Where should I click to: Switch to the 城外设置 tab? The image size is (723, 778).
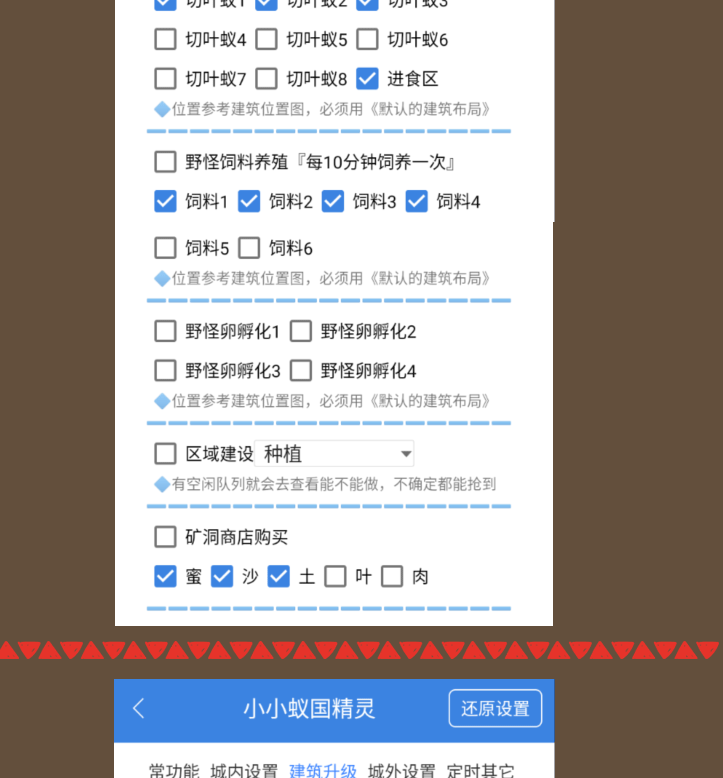click(x=401, y=771)
